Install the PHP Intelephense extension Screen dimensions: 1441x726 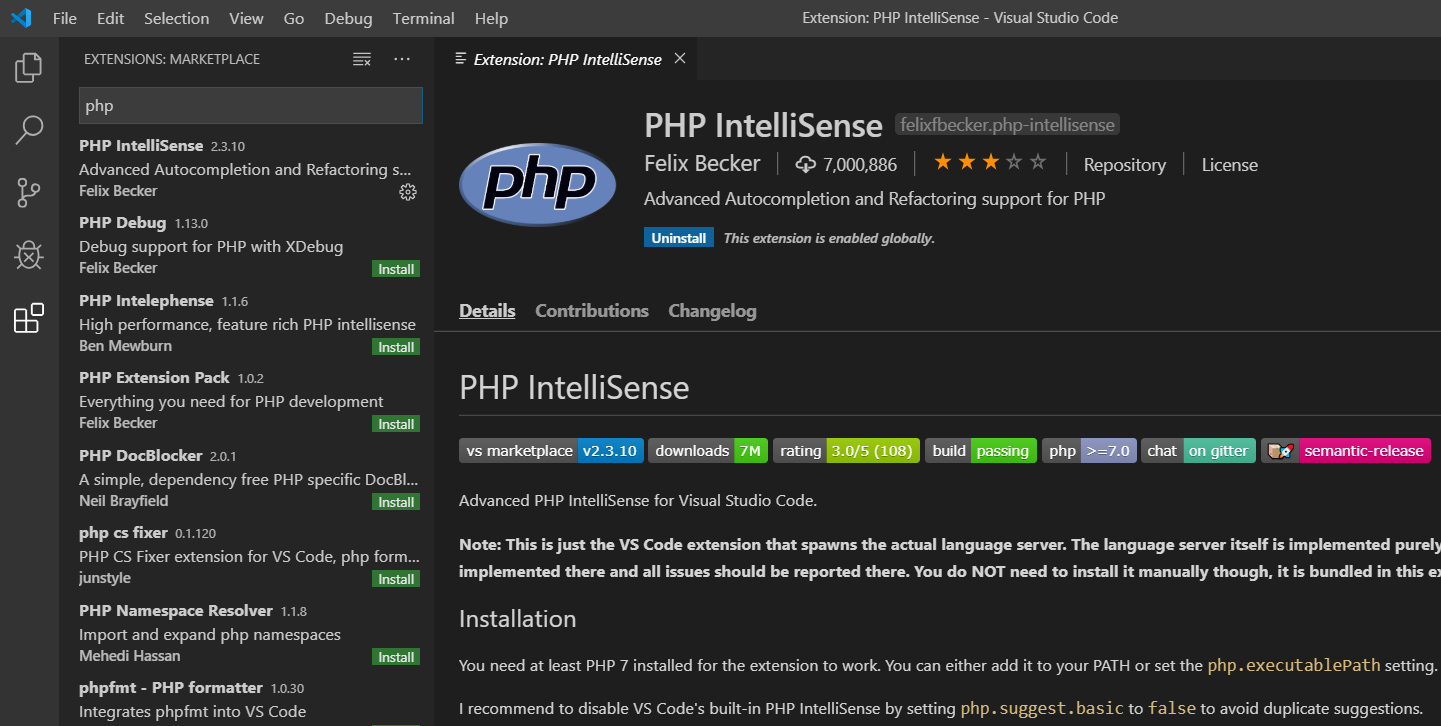[396, 347]
